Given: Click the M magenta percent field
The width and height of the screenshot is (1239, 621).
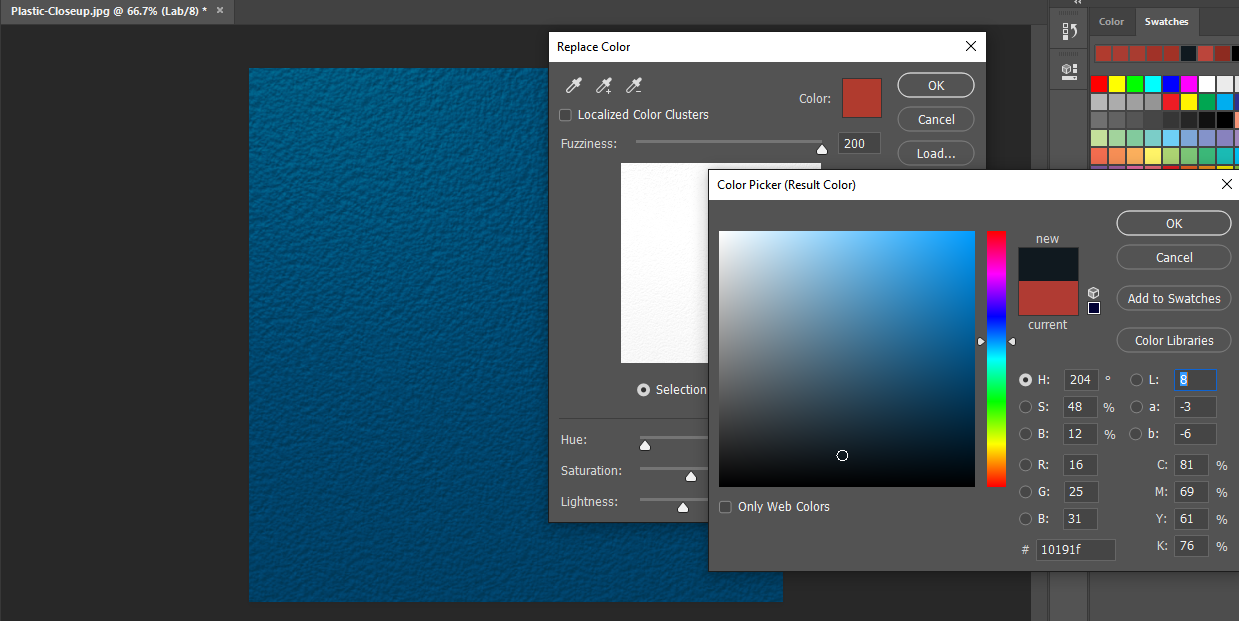Looking at the screenshot, I should (1192, 492).
